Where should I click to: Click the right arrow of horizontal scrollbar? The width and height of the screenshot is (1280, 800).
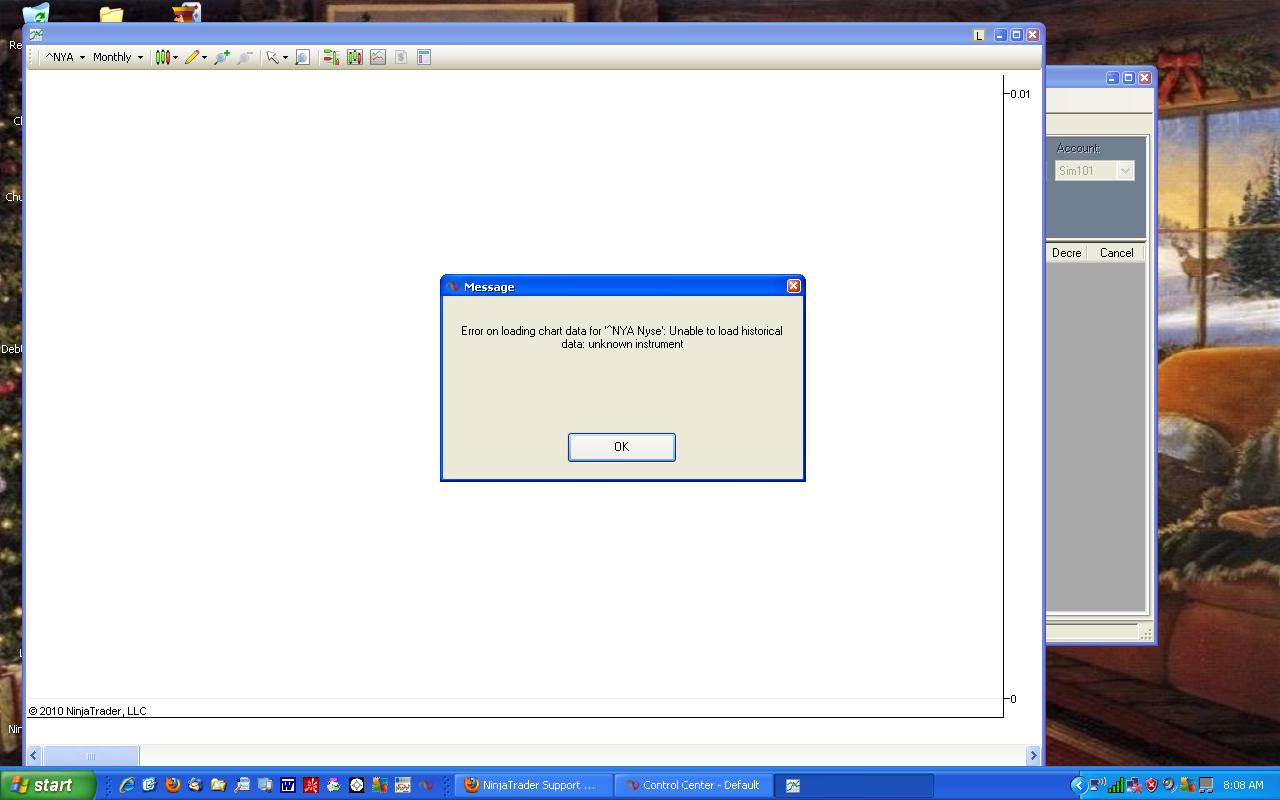pos(1033,756)
